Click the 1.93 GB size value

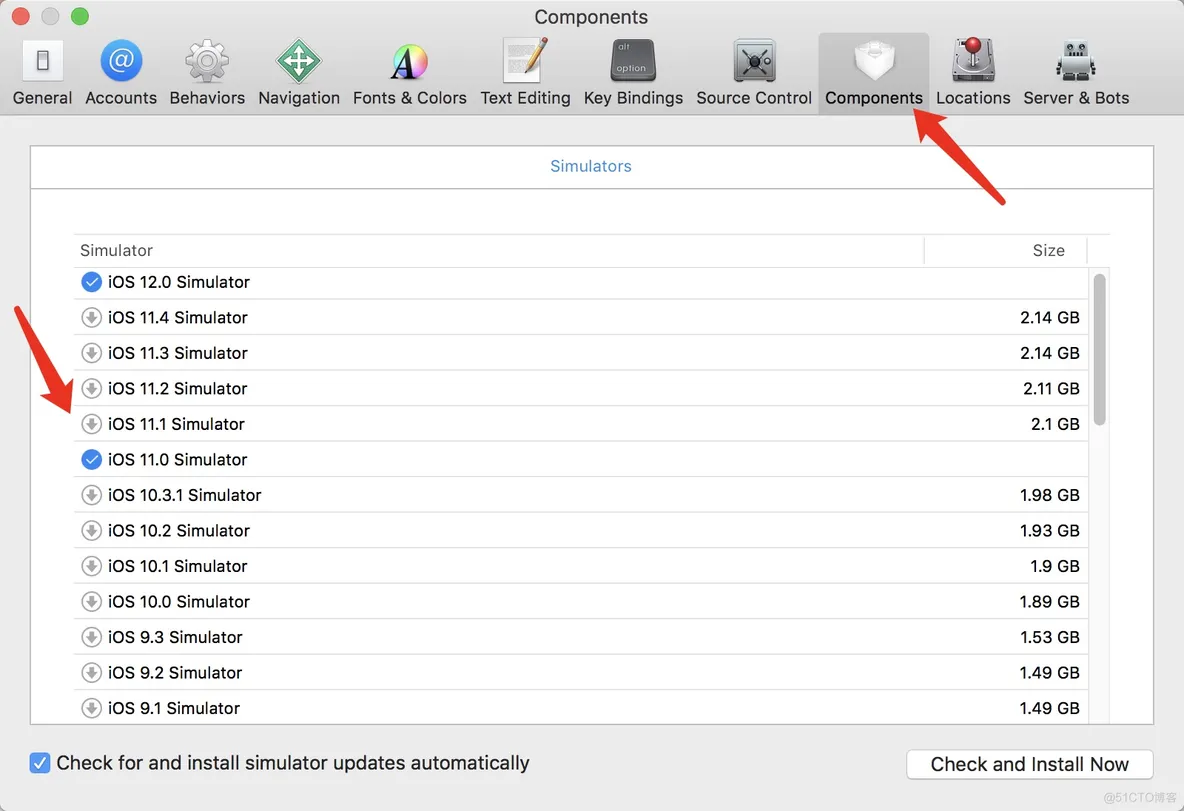point(1050,530)
